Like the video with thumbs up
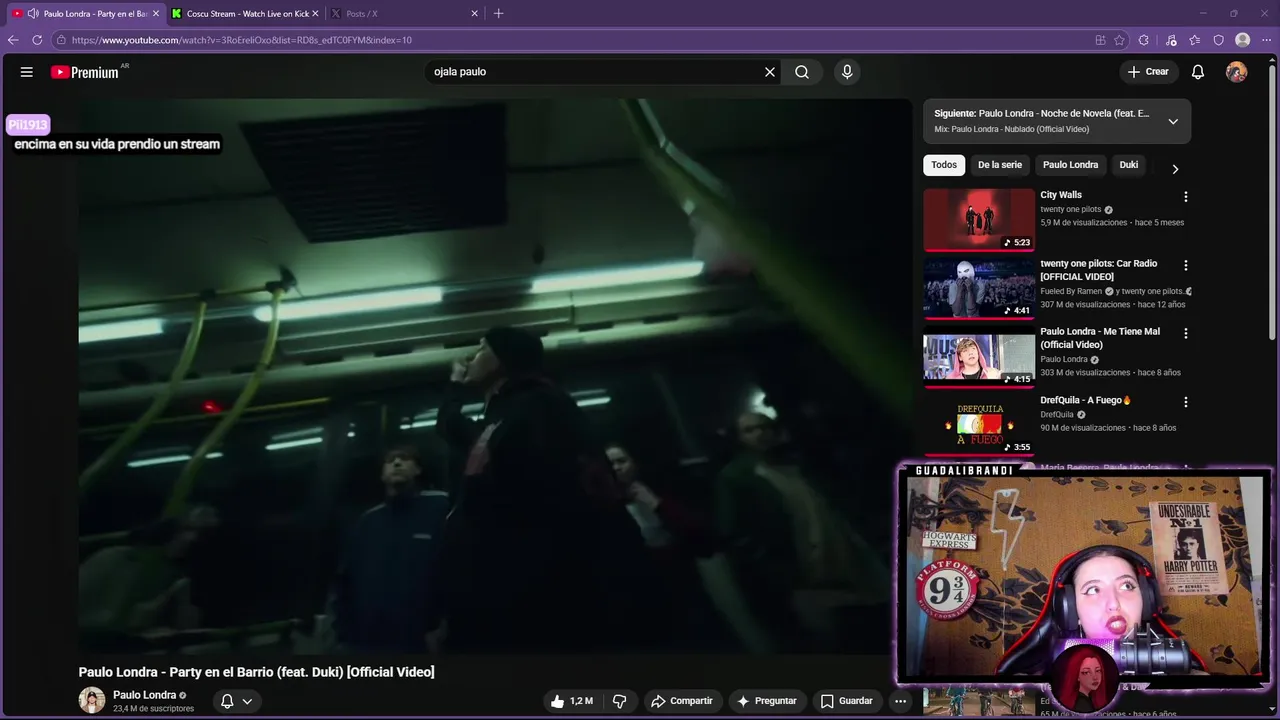 tap(571, 701)
